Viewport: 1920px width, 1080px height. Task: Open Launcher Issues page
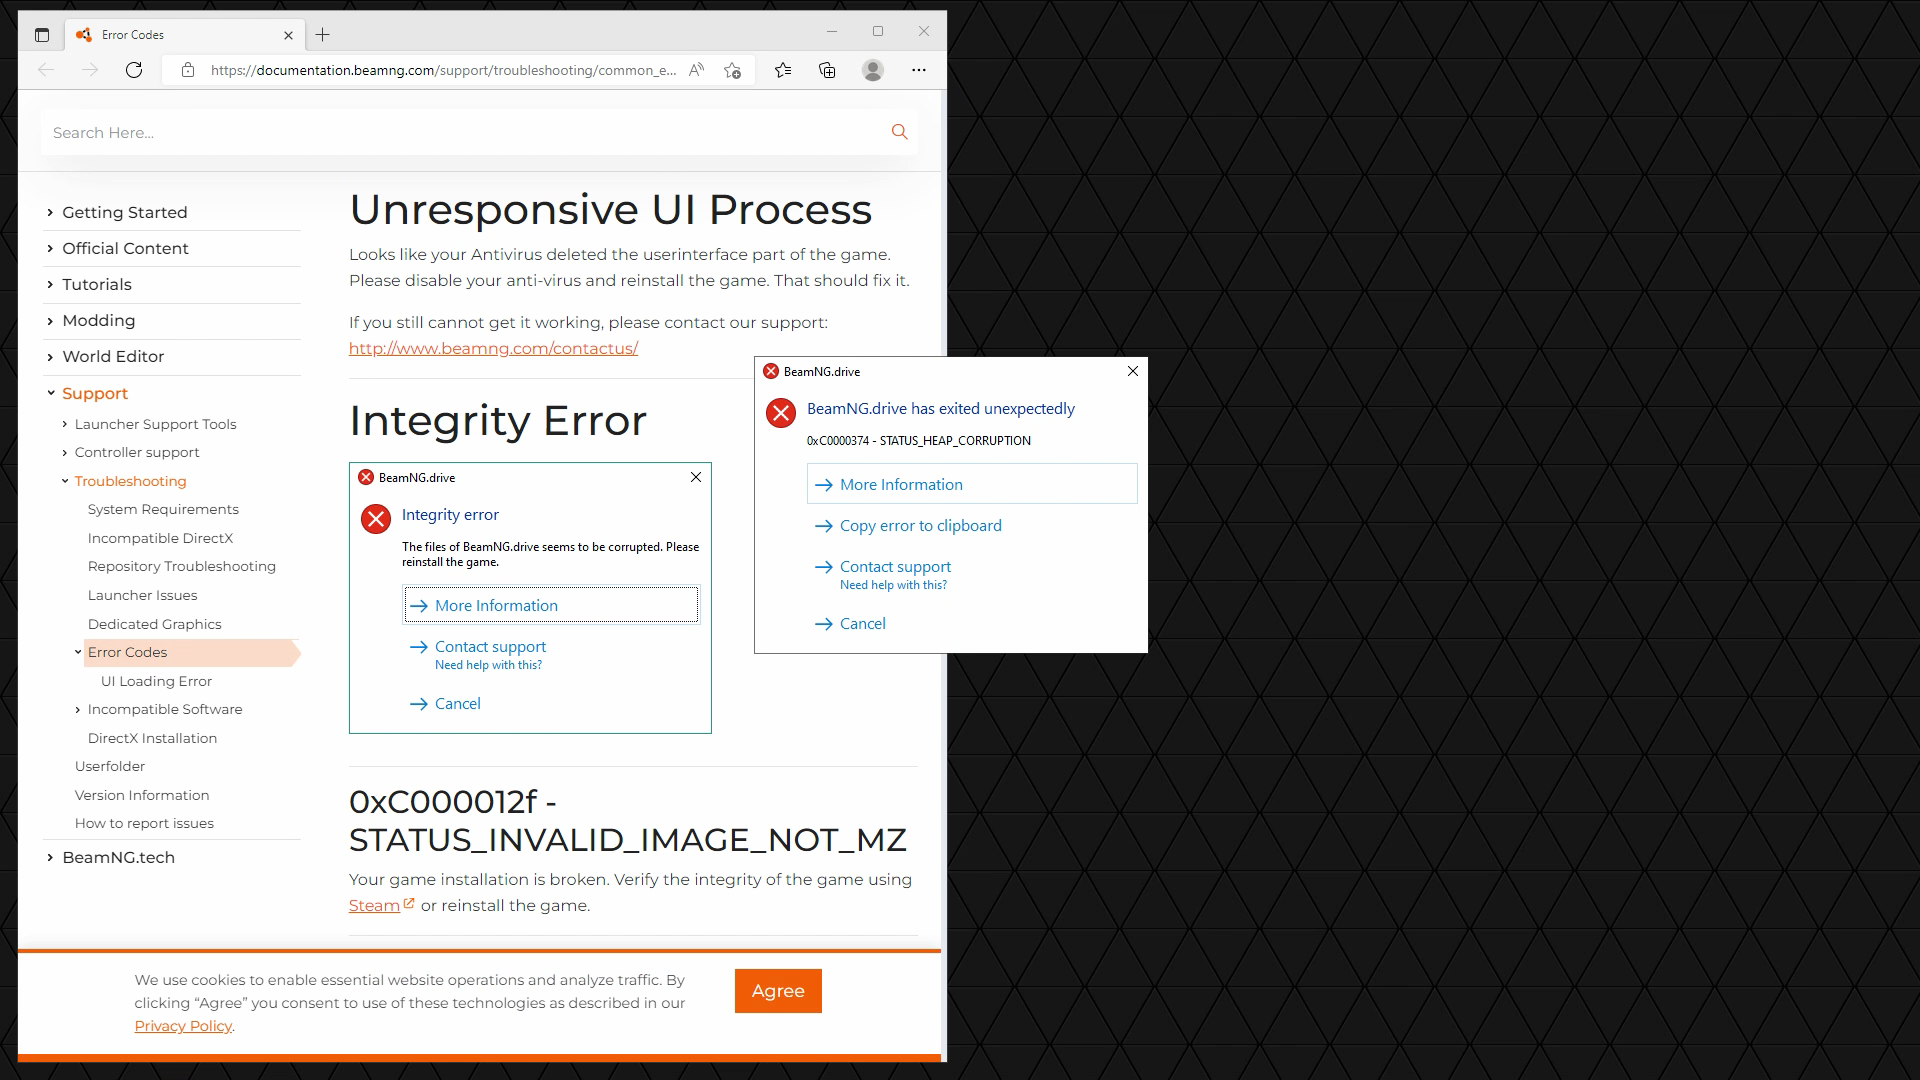tap(142, 595)
